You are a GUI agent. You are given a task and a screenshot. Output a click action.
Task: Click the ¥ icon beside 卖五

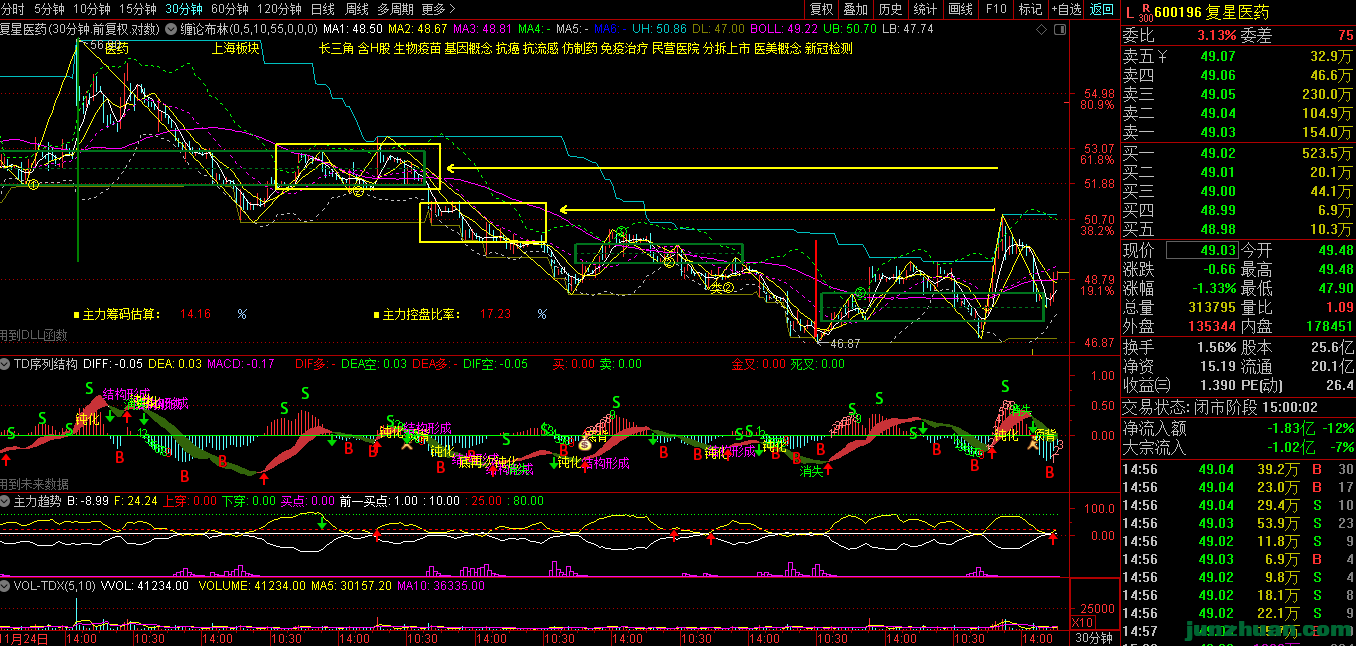click(x=1161, y=56)
